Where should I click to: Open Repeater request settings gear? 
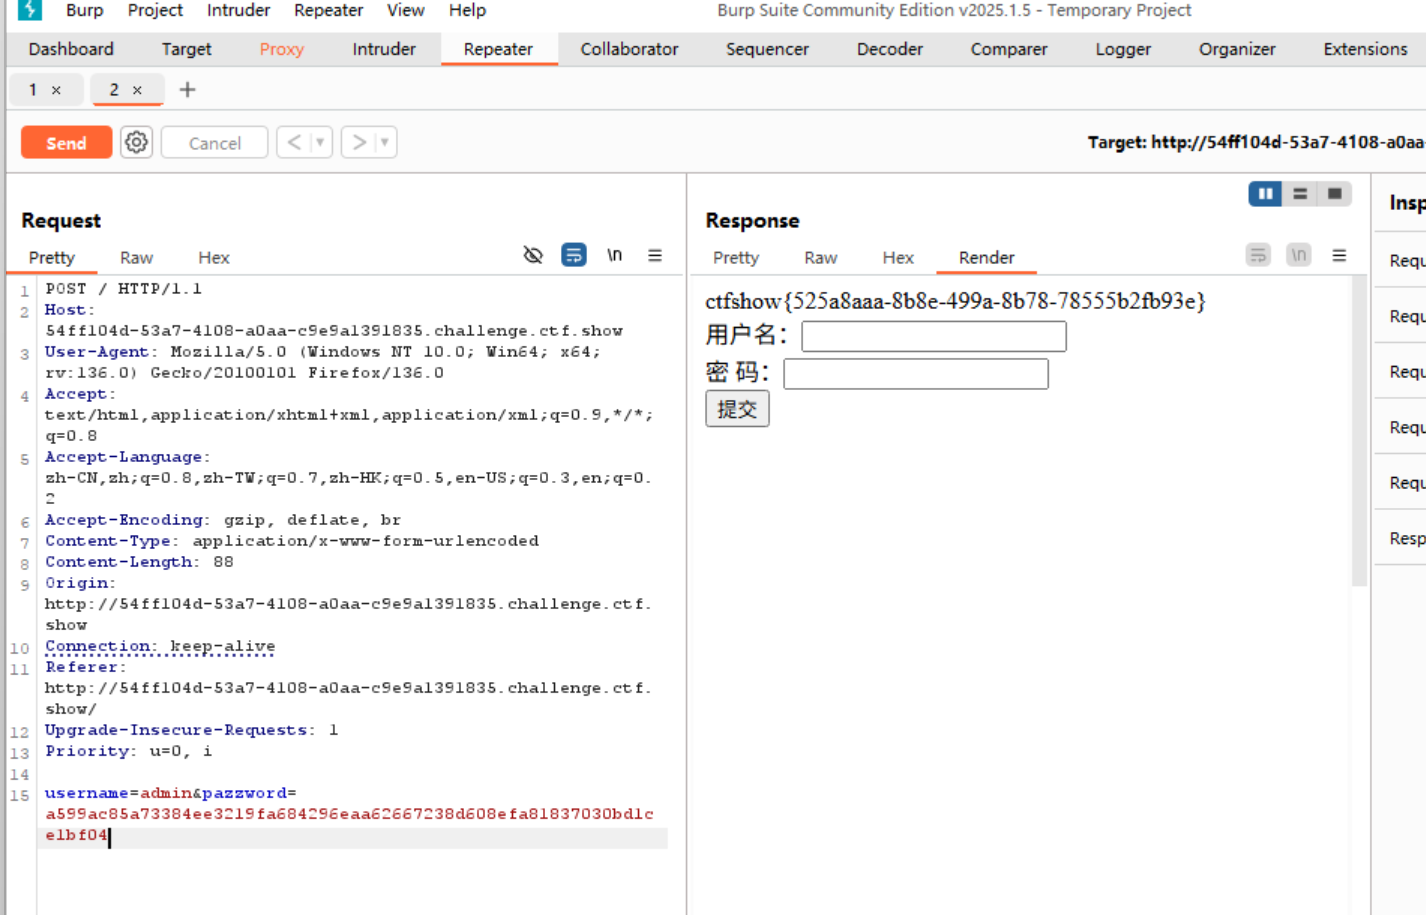[x=136, y=142]
